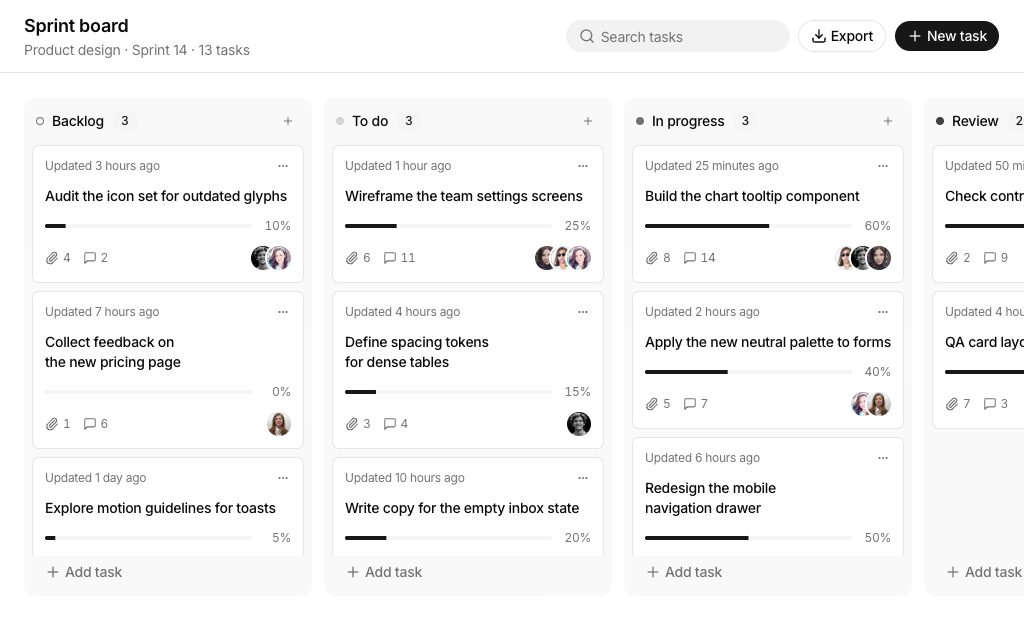The height and width of the screenshot is (620, 1024).
Task: View comments on Collect feedback card
Action: (x=95, y=424)
